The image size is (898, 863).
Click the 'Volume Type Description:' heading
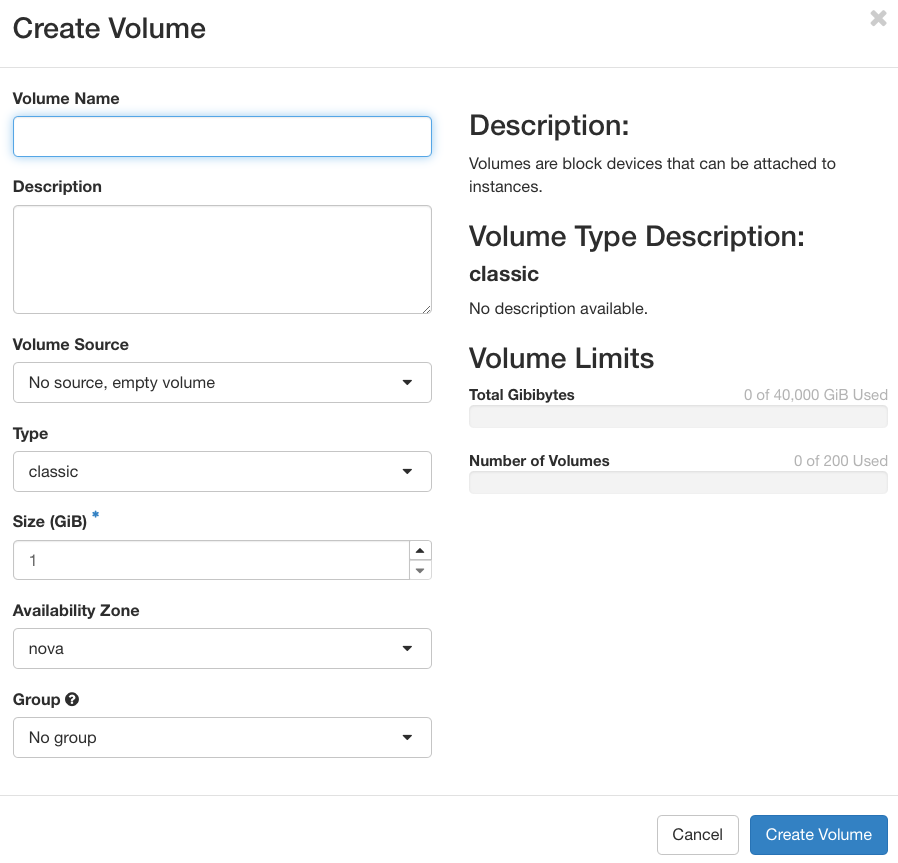coord(637,237)
